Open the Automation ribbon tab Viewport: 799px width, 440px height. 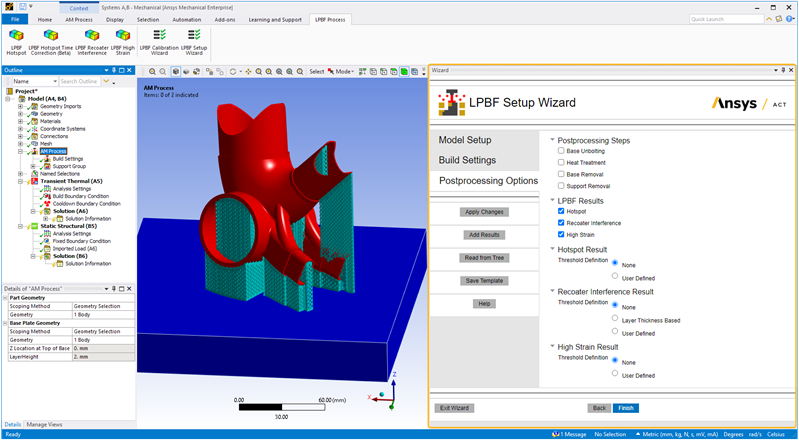187,19
